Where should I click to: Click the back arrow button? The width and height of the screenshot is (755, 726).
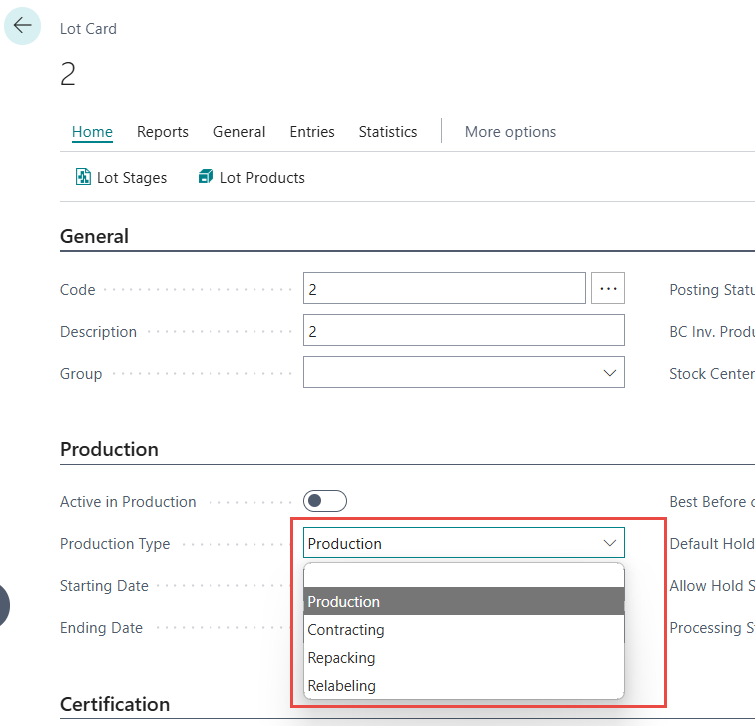(x=22, y=26)
